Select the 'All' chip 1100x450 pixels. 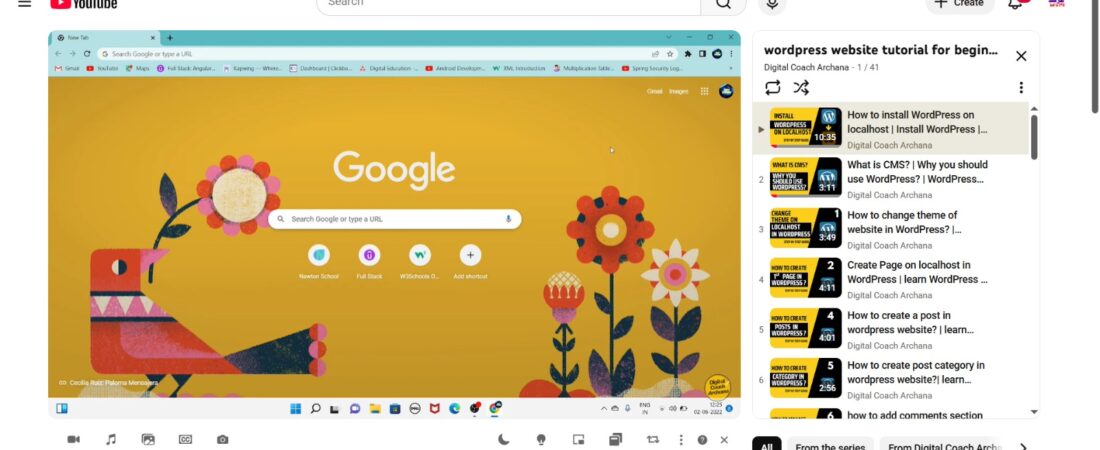(767, 444)
